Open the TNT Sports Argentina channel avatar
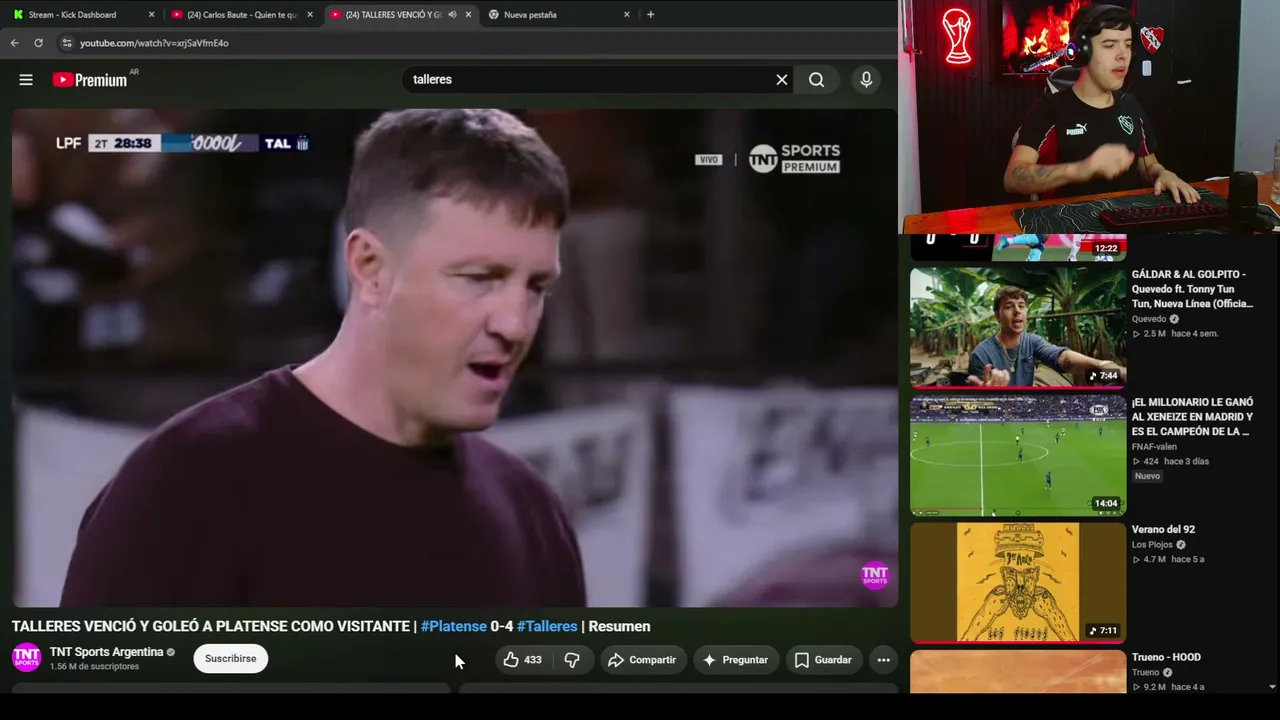This screenshot has width=1280, height=720. pyautogui.click(x=26, y=658)
